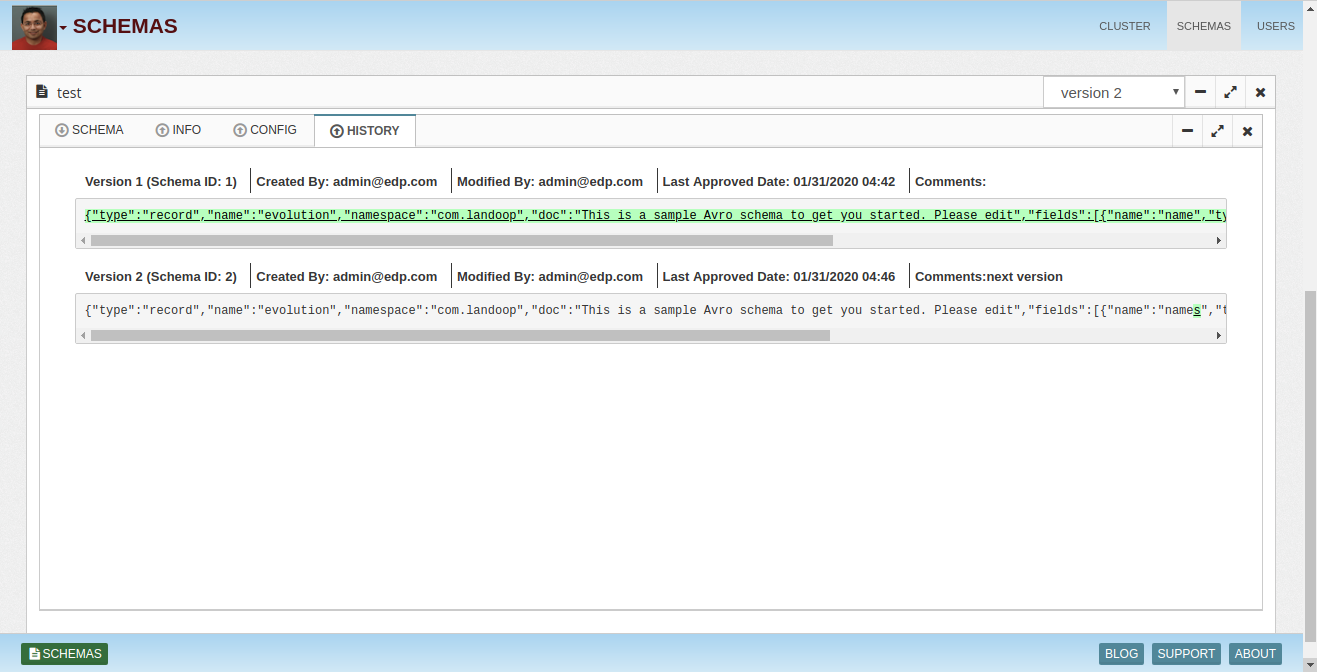Image resolution: width=1317 pixels, height=672 pixels.
Task: Open the version 2 dropdown
Action: click(x=1114, y=93)
